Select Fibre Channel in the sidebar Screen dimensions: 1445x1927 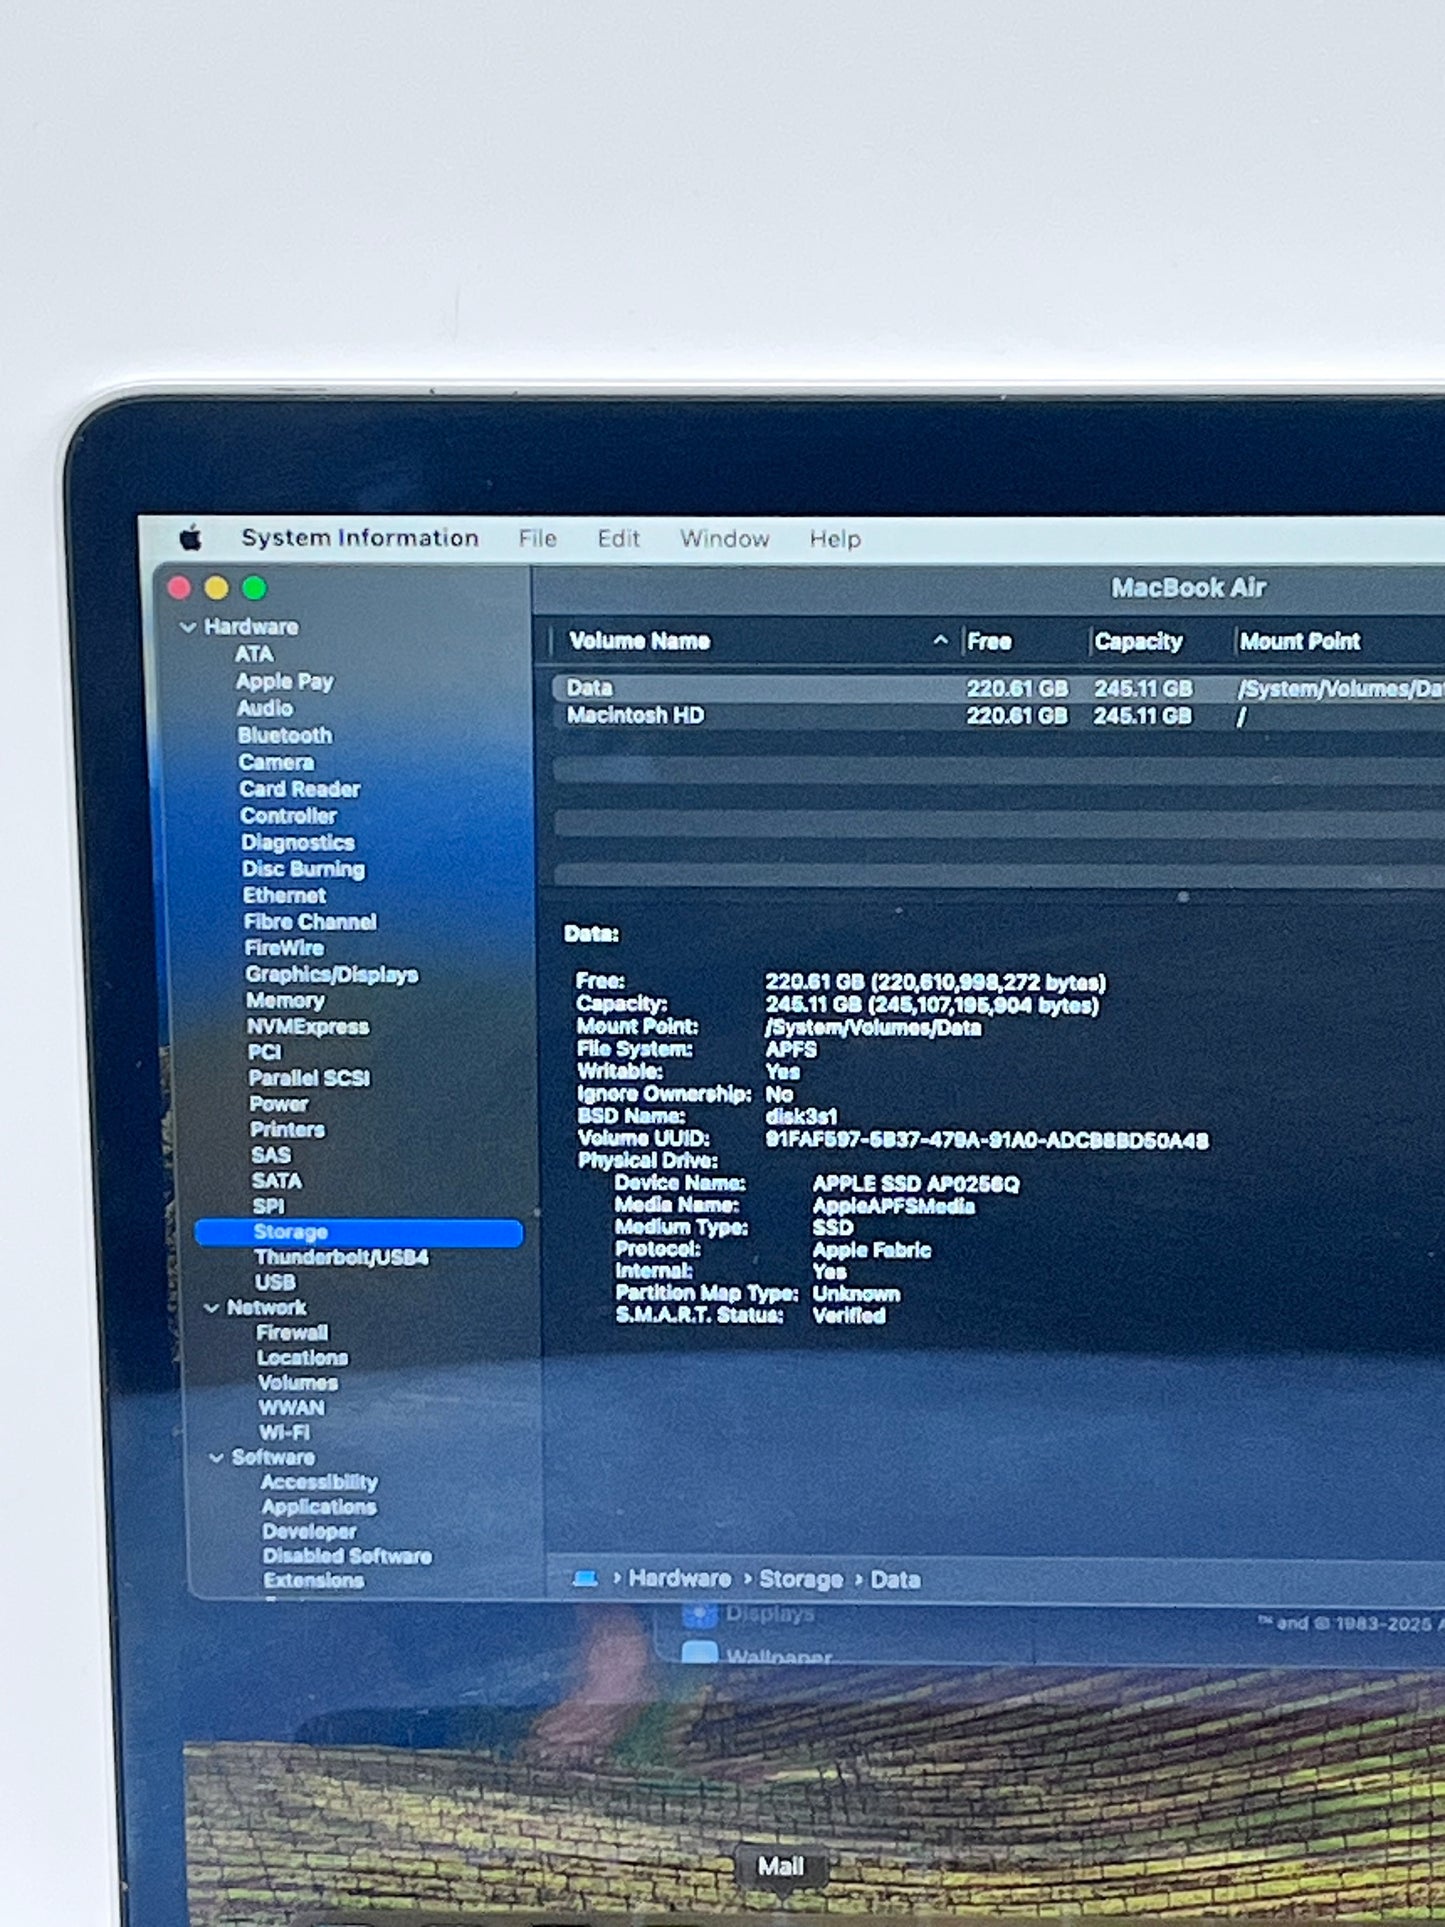click(310, 922)
